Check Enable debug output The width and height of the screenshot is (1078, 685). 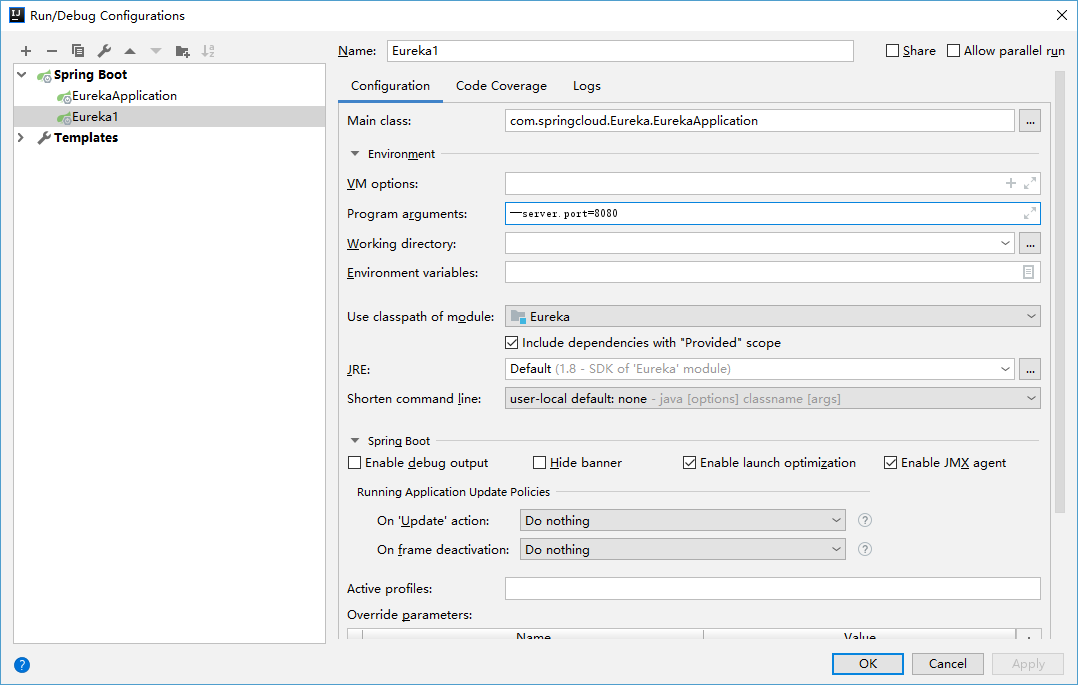[355, 463]
